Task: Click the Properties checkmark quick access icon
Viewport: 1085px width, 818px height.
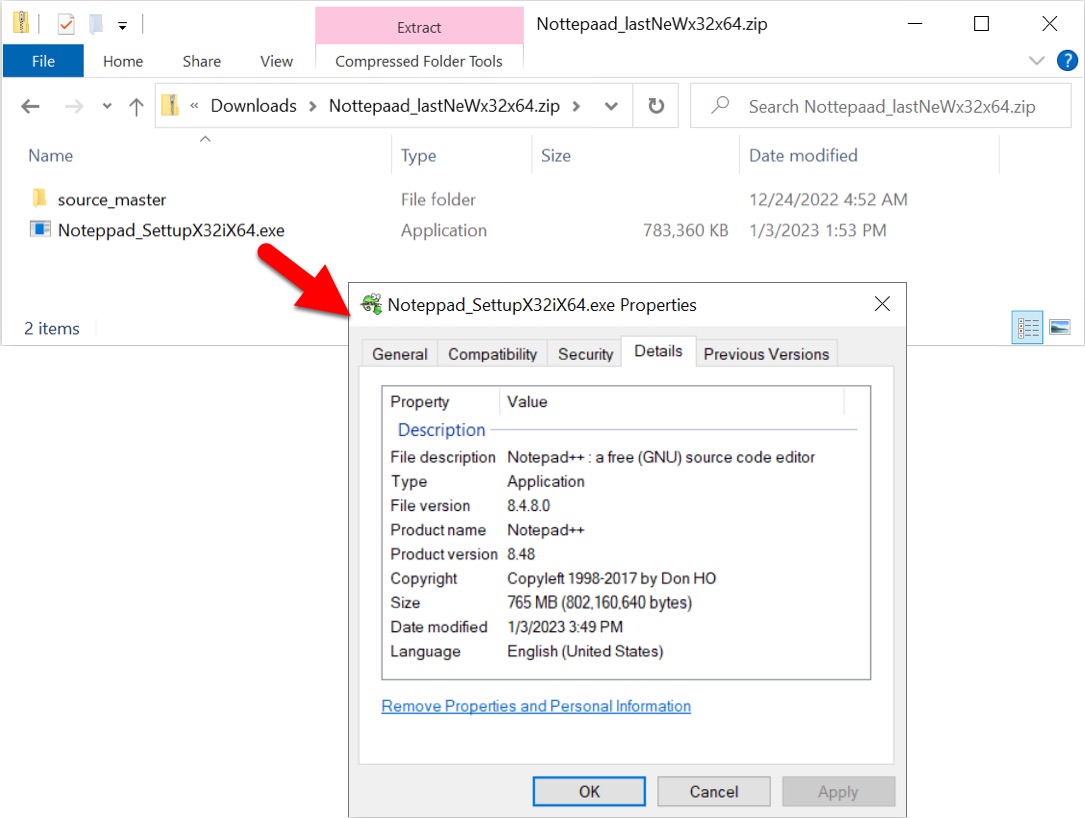Action: tap(66, 25)
